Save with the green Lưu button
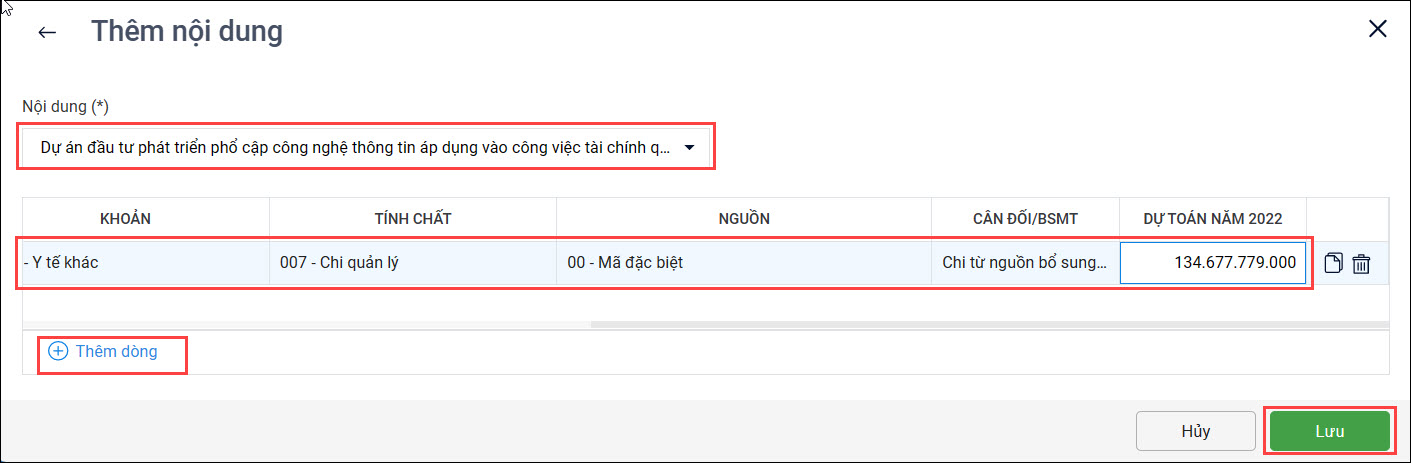The image size is (1411, 463). 1329,431
